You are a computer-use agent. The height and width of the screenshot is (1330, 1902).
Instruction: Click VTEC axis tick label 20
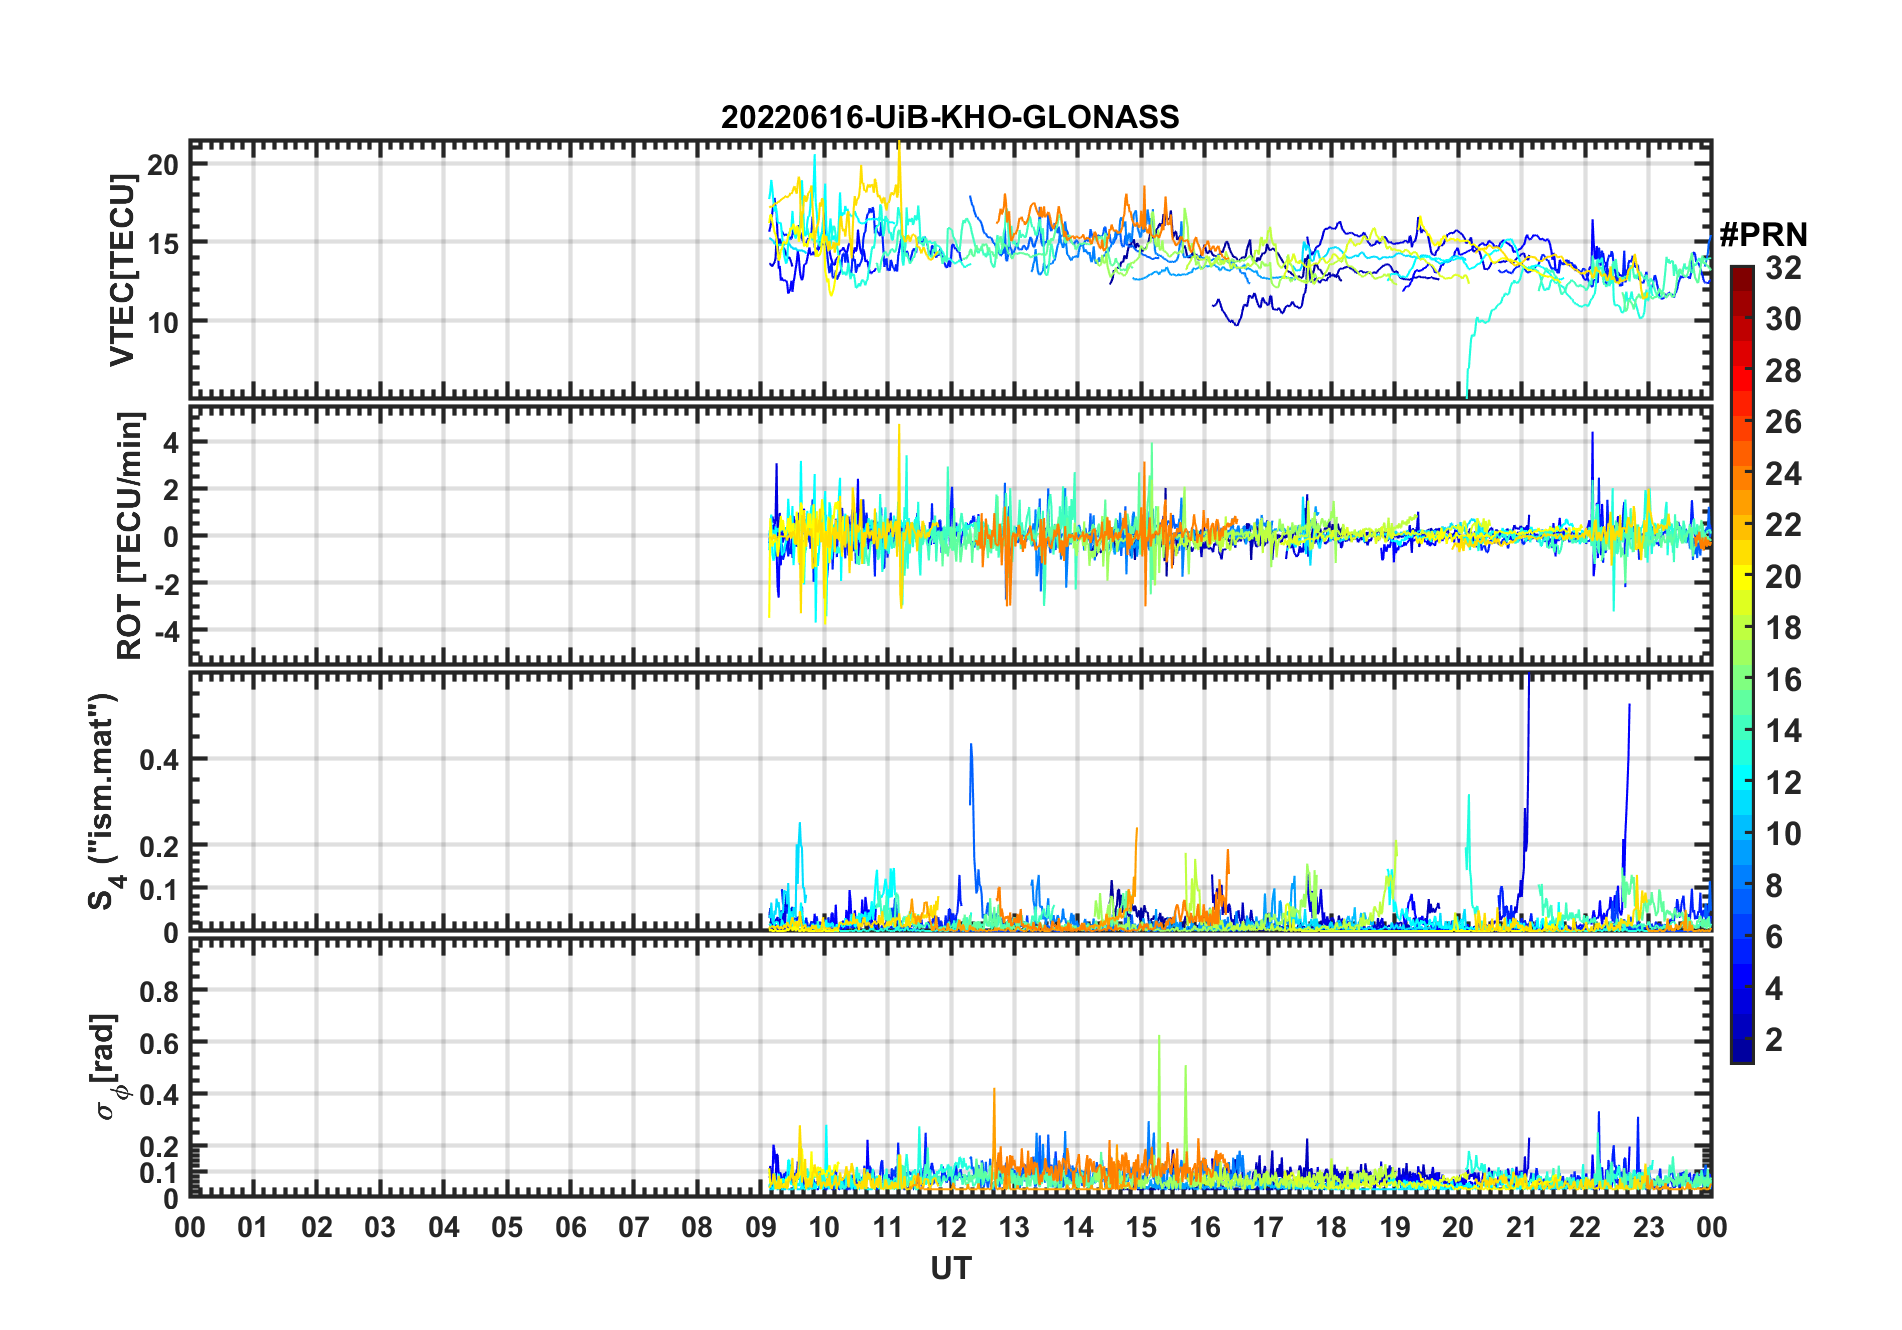point(163,165)
